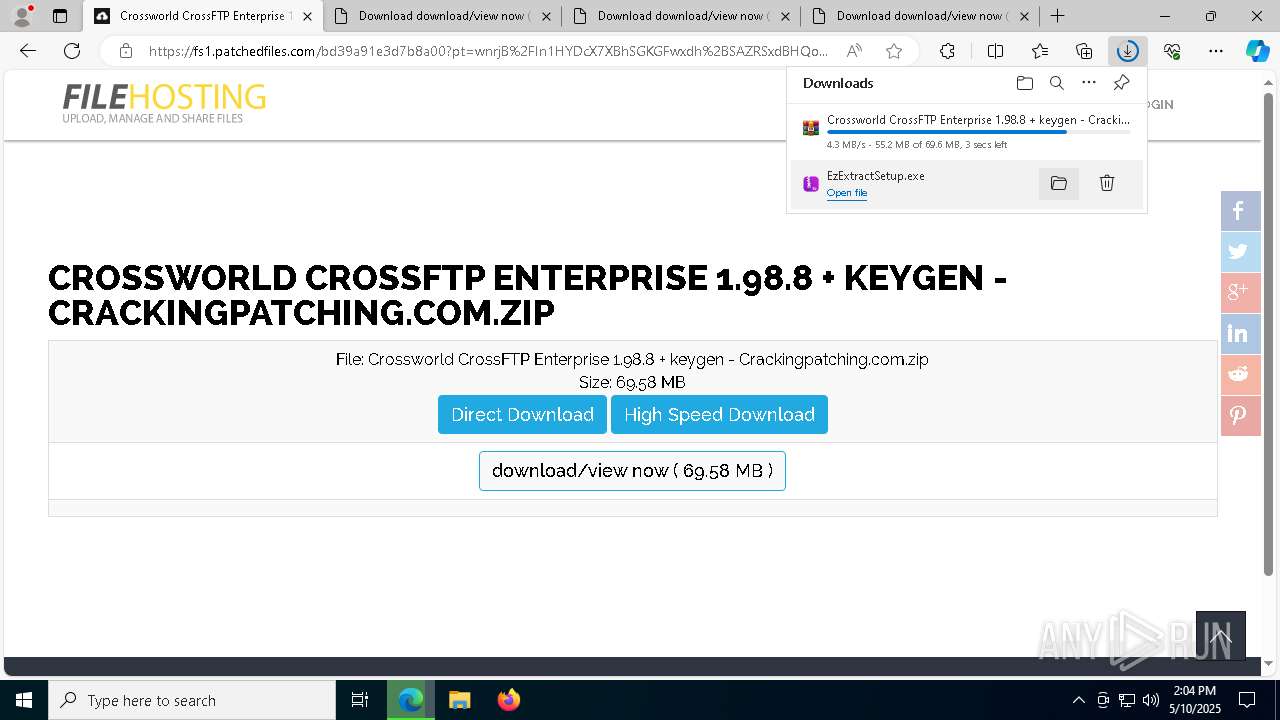Open File Explorer from taskbar
Screen dimensions: 1280x720
pos(459,700)
